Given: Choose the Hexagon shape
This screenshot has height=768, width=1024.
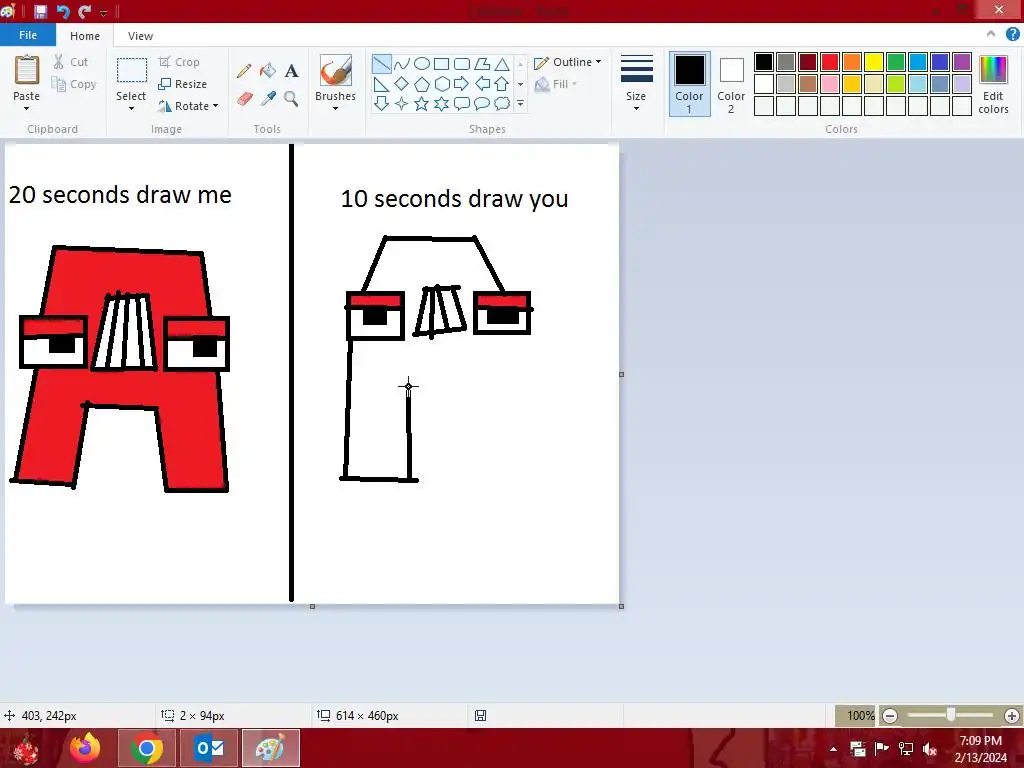Looking at the screenshot, I should 441,84.
